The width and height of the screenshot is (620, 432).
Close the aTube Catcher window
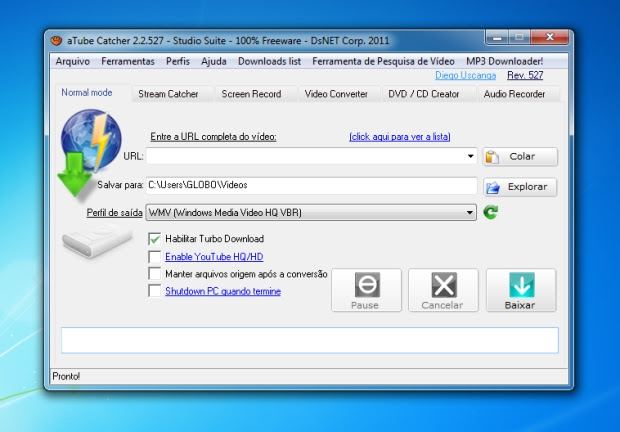(x=550, y=38)
